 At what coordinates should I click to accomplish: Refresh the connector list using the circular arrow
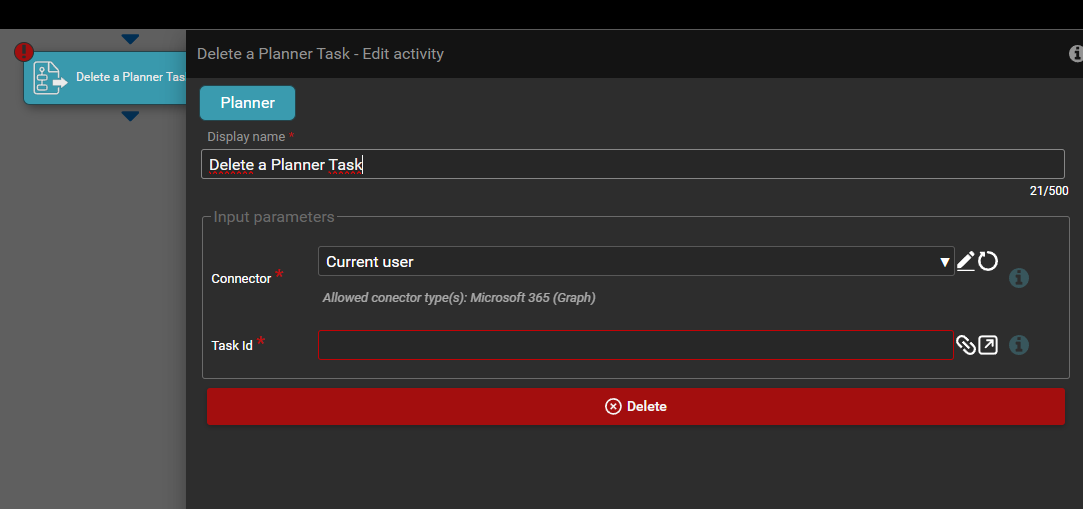click(x=988, y=261)
